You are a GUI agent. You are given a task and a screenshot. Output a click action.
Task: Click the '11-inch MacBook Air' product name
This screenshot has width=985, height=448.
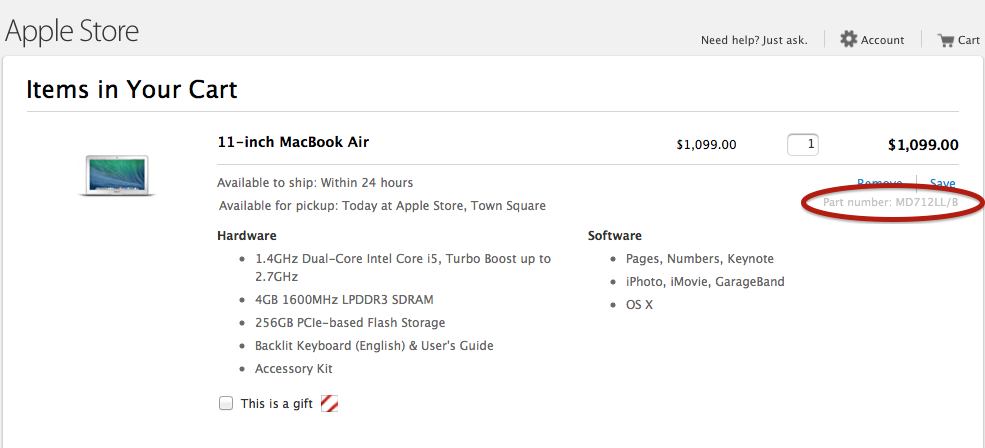click(293, 142)
